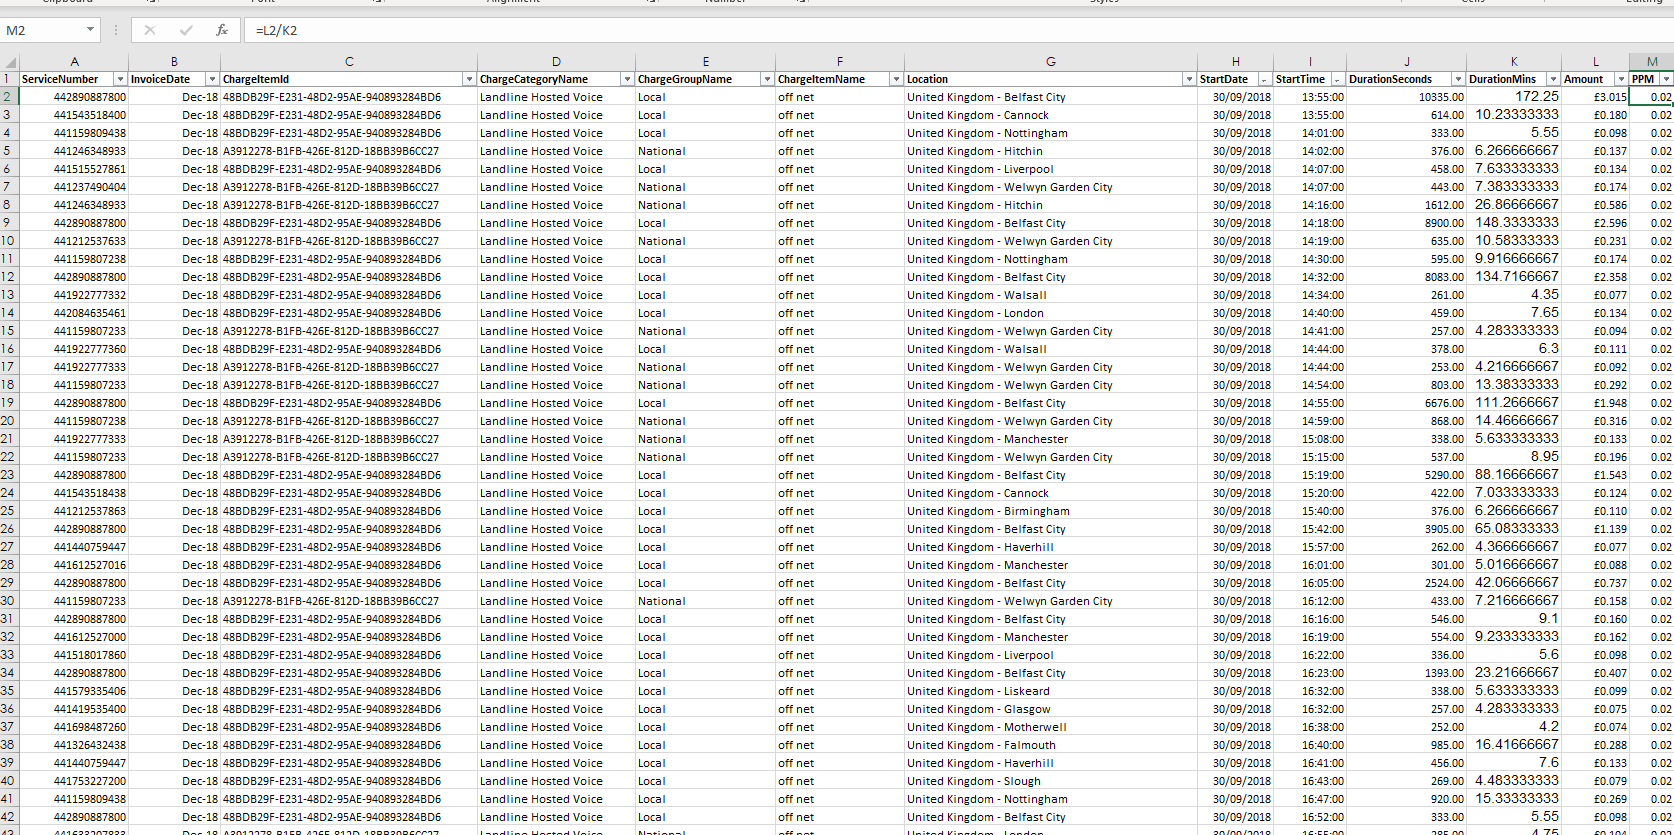
Task: Open the StartDate filter dropdown
Action: [x=1265, y=79]
